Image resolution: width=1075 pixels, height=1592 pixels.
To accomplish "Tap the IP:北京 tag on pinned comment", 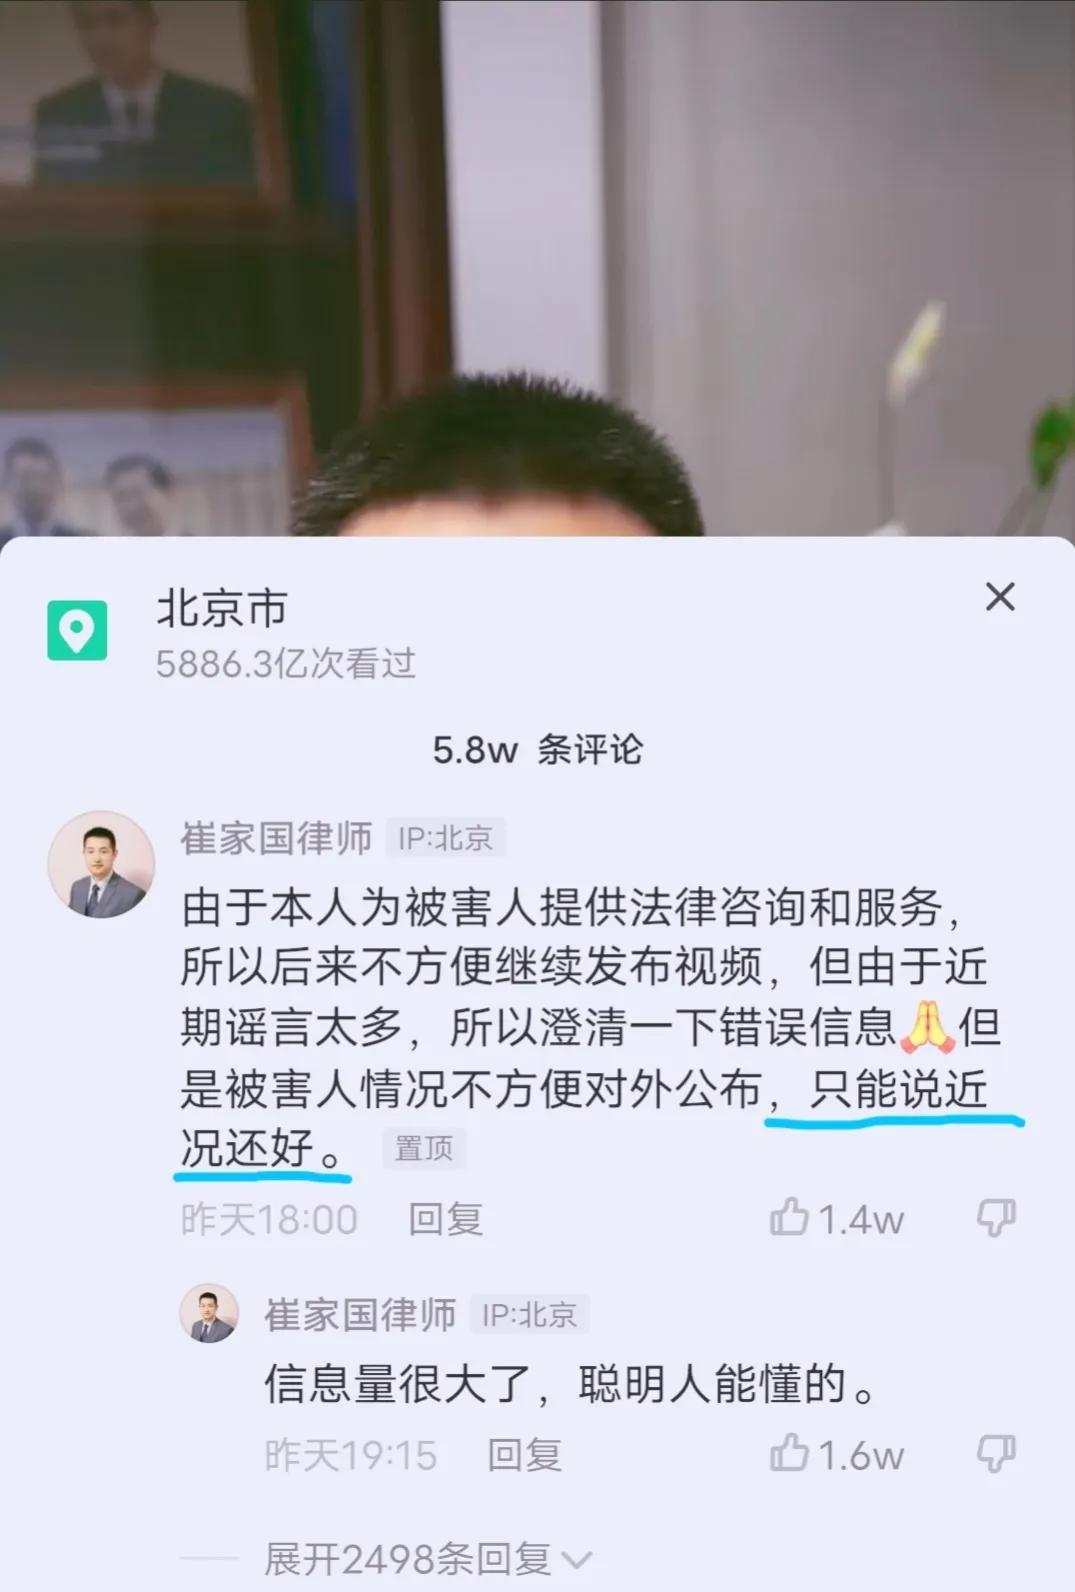I will tap(446, 838).
